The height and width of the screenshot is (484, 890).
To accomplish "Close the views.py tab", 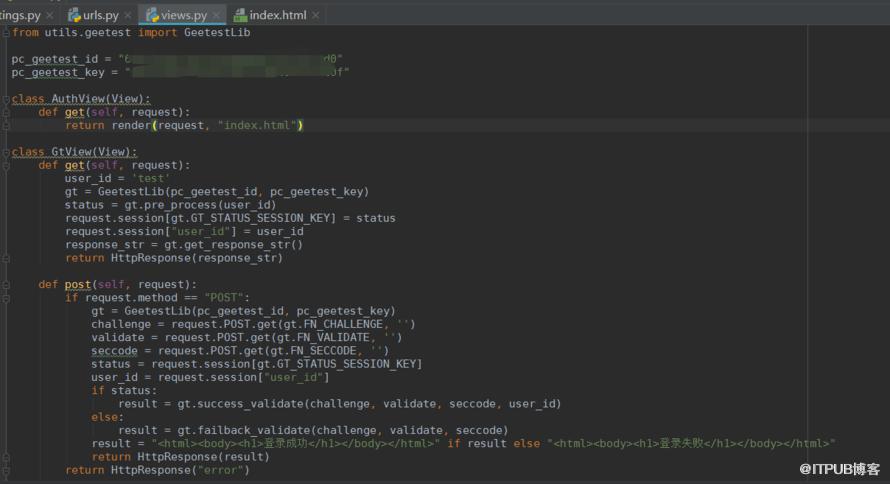I will [216, 15].
